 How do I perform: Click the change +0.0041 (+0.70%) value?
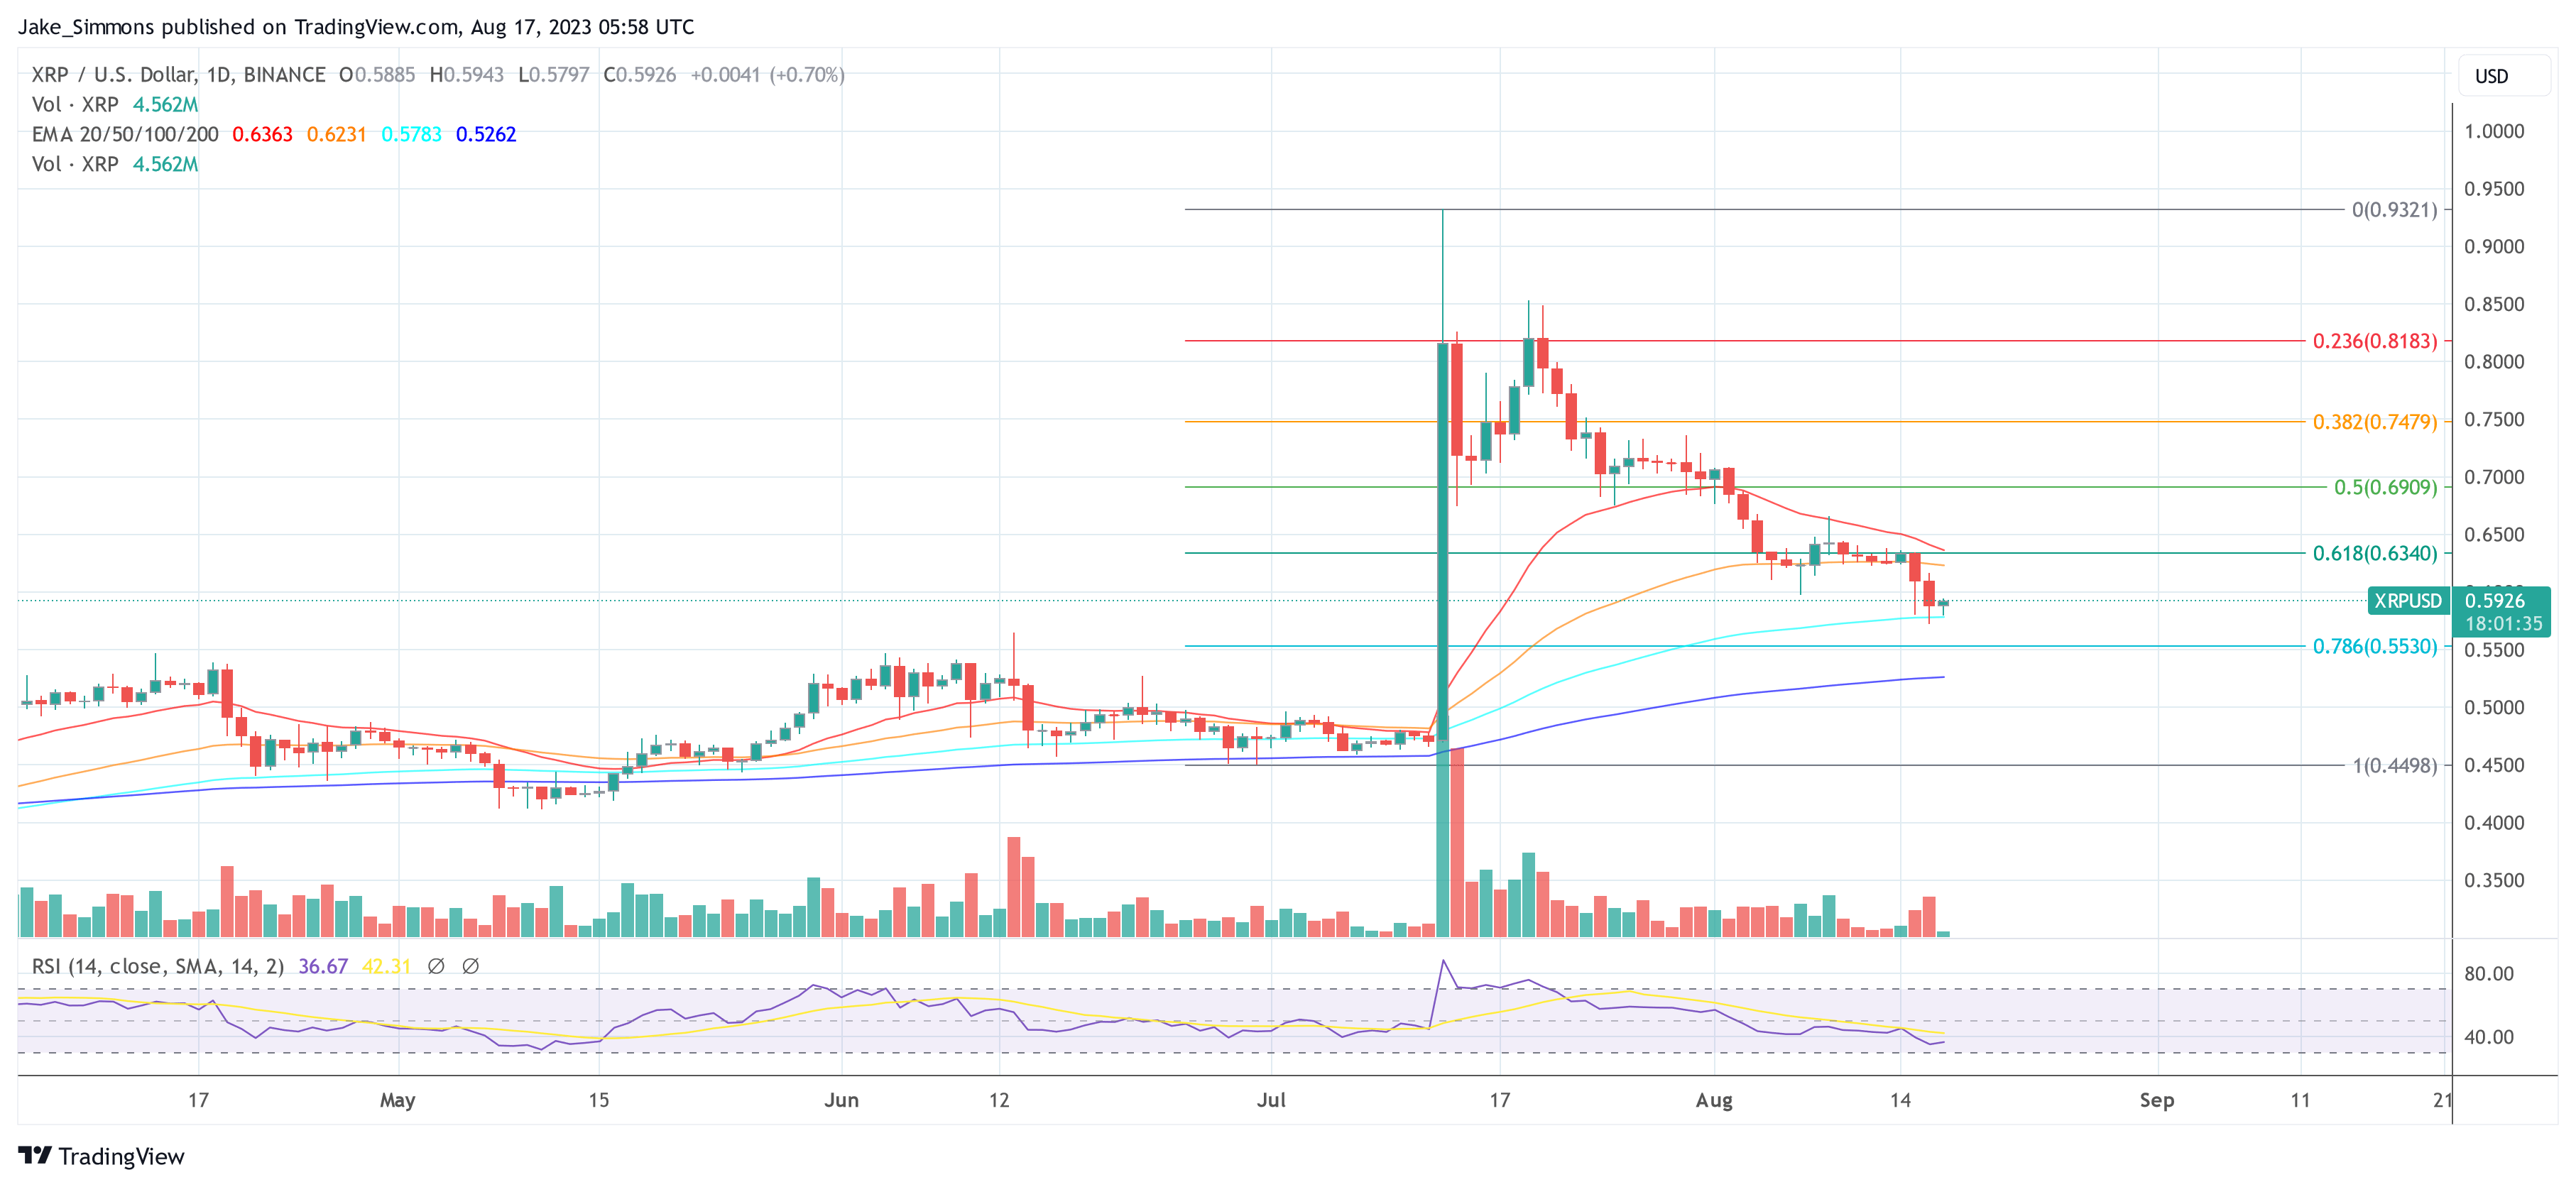point(767,75)
